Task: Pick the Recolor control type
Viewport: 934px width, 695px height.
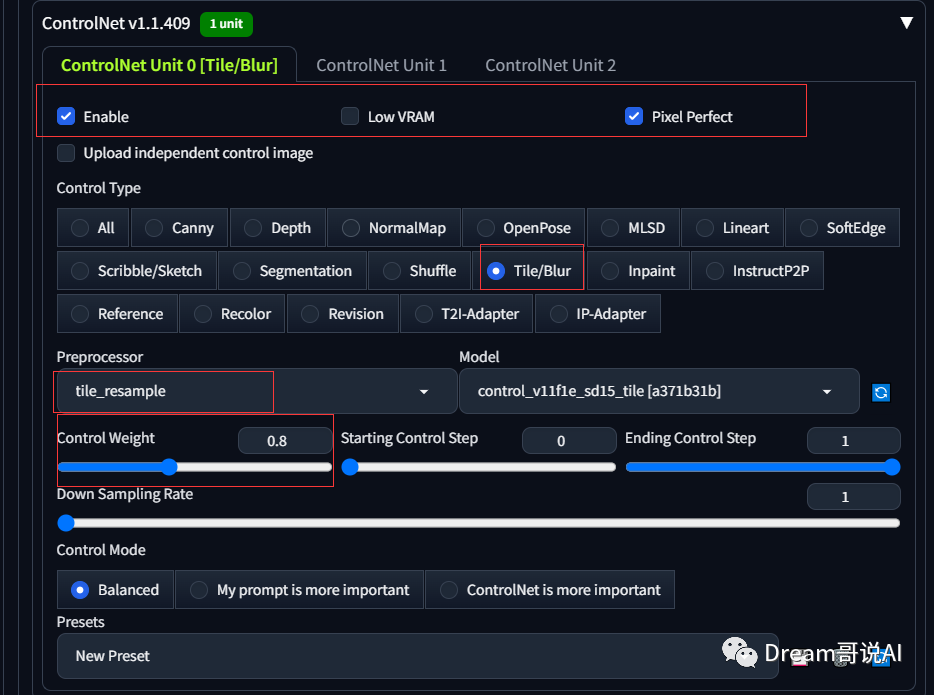Action: (x=232, y=313)
